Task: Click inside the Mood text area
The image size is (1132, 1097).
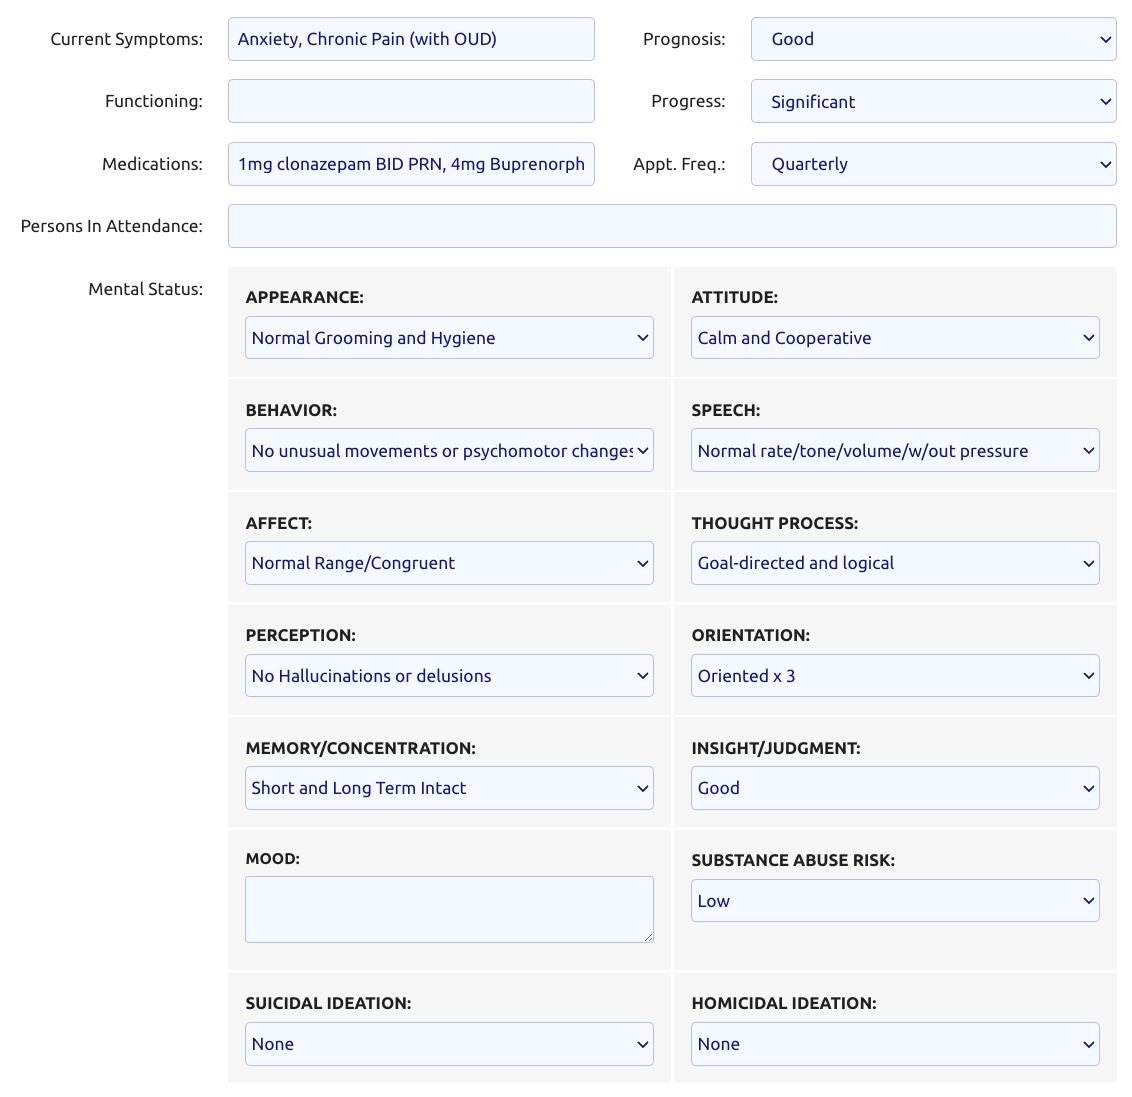Action: pos(449,909)
